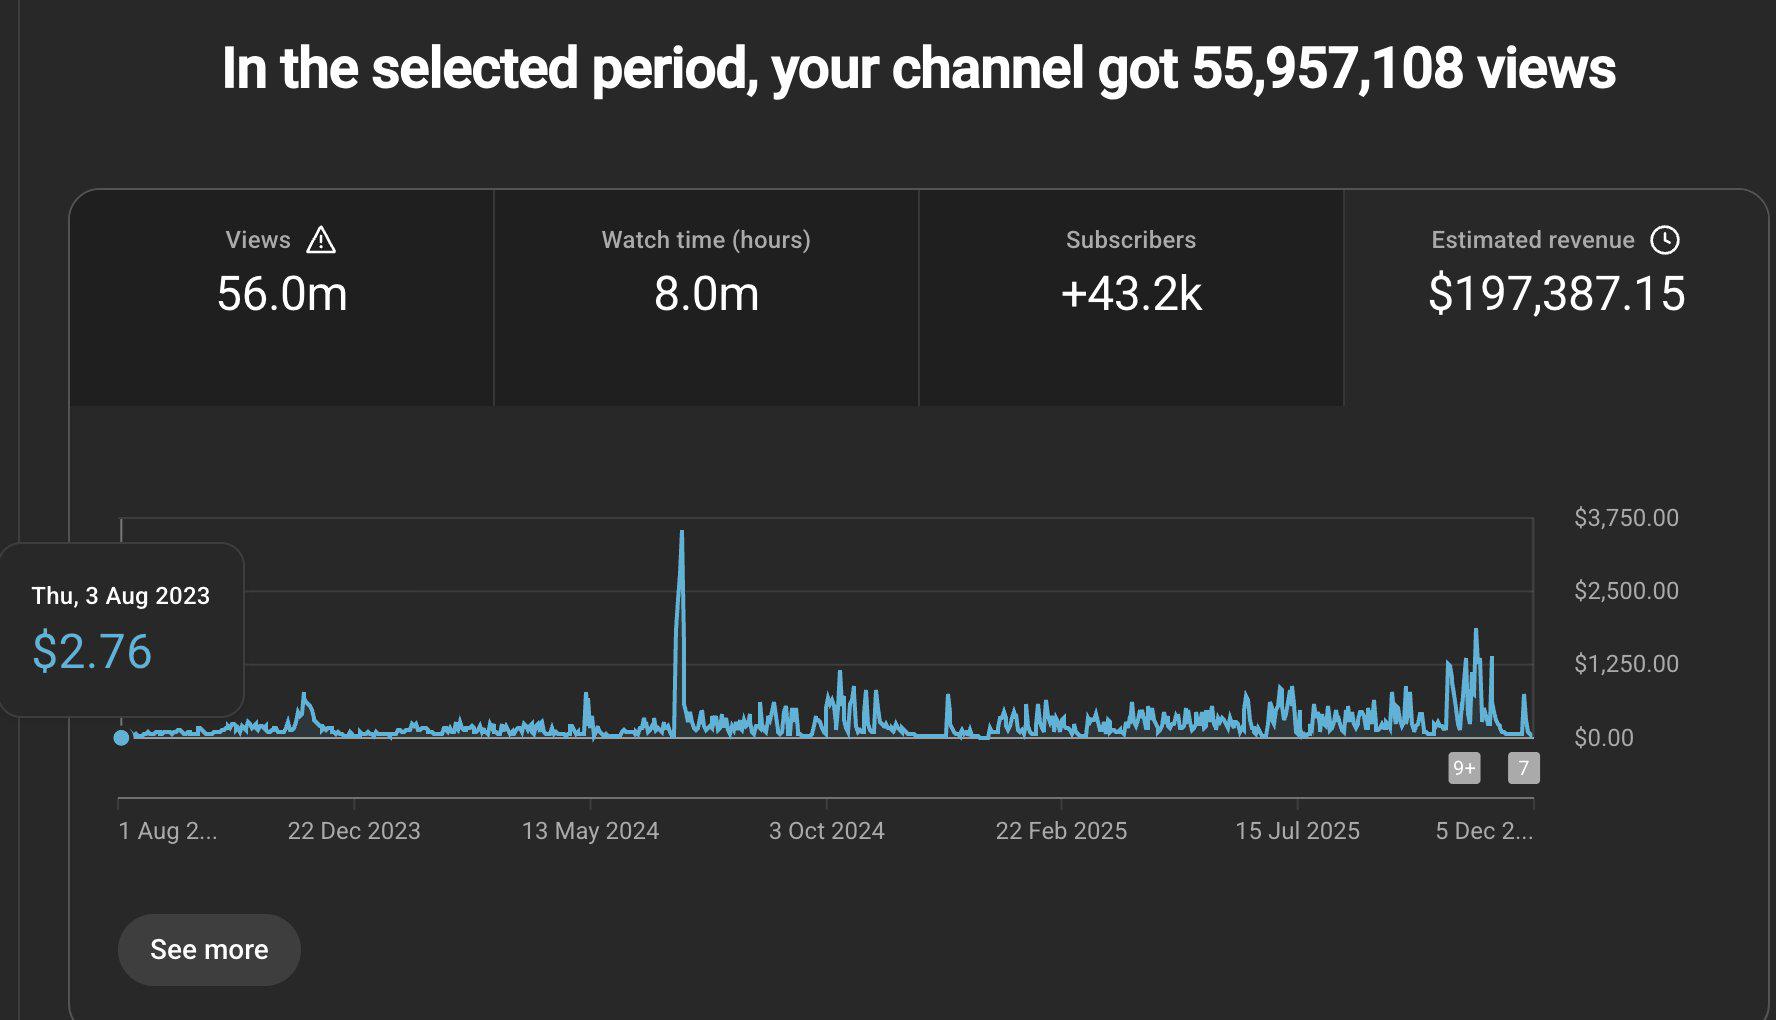The image size is (1776, 1020).
Task: Click the See more button
Action: 208,949
